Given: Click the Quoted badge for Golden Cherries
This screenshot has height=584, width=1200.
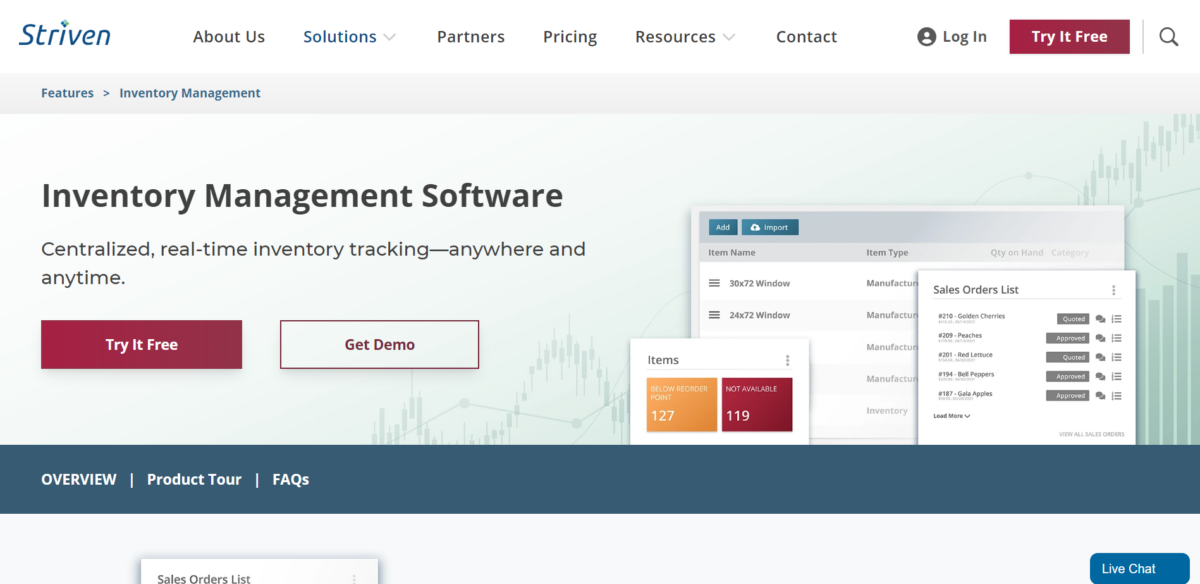Looking at the screenshot, I should pos(1073,319).
